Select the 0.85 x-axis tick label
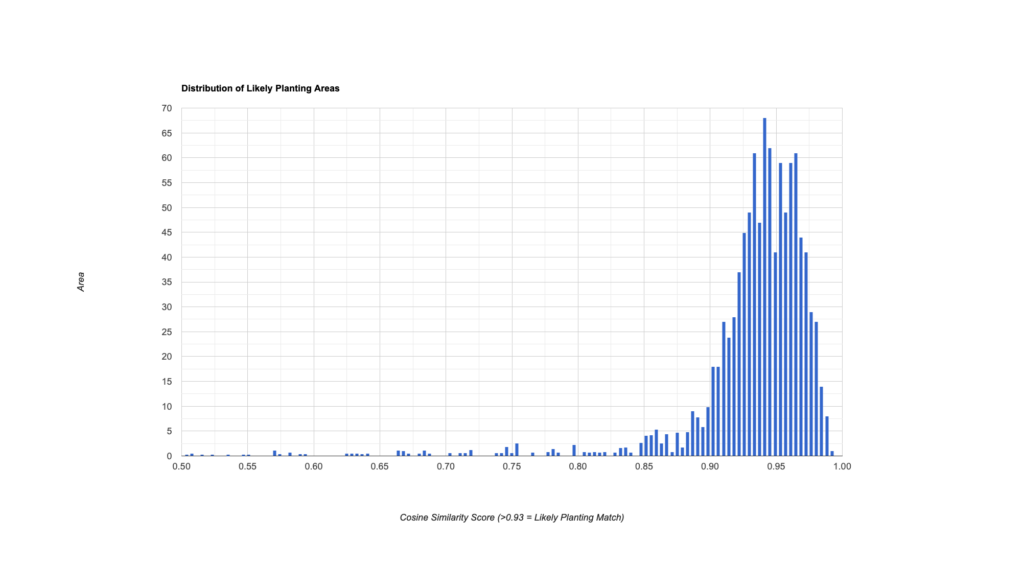 tap(643, 466)
